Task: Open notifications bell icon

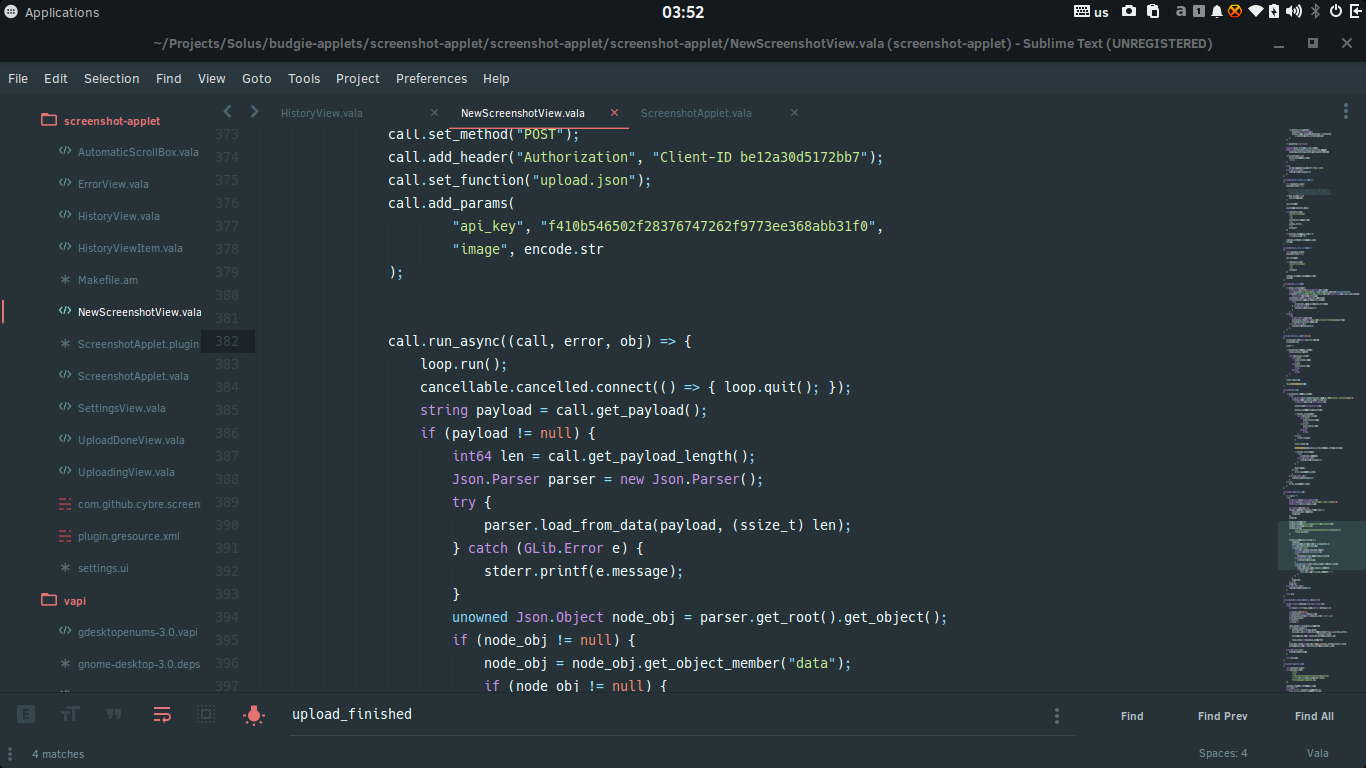Action: pyautogui.click(x=1217, y=12)
